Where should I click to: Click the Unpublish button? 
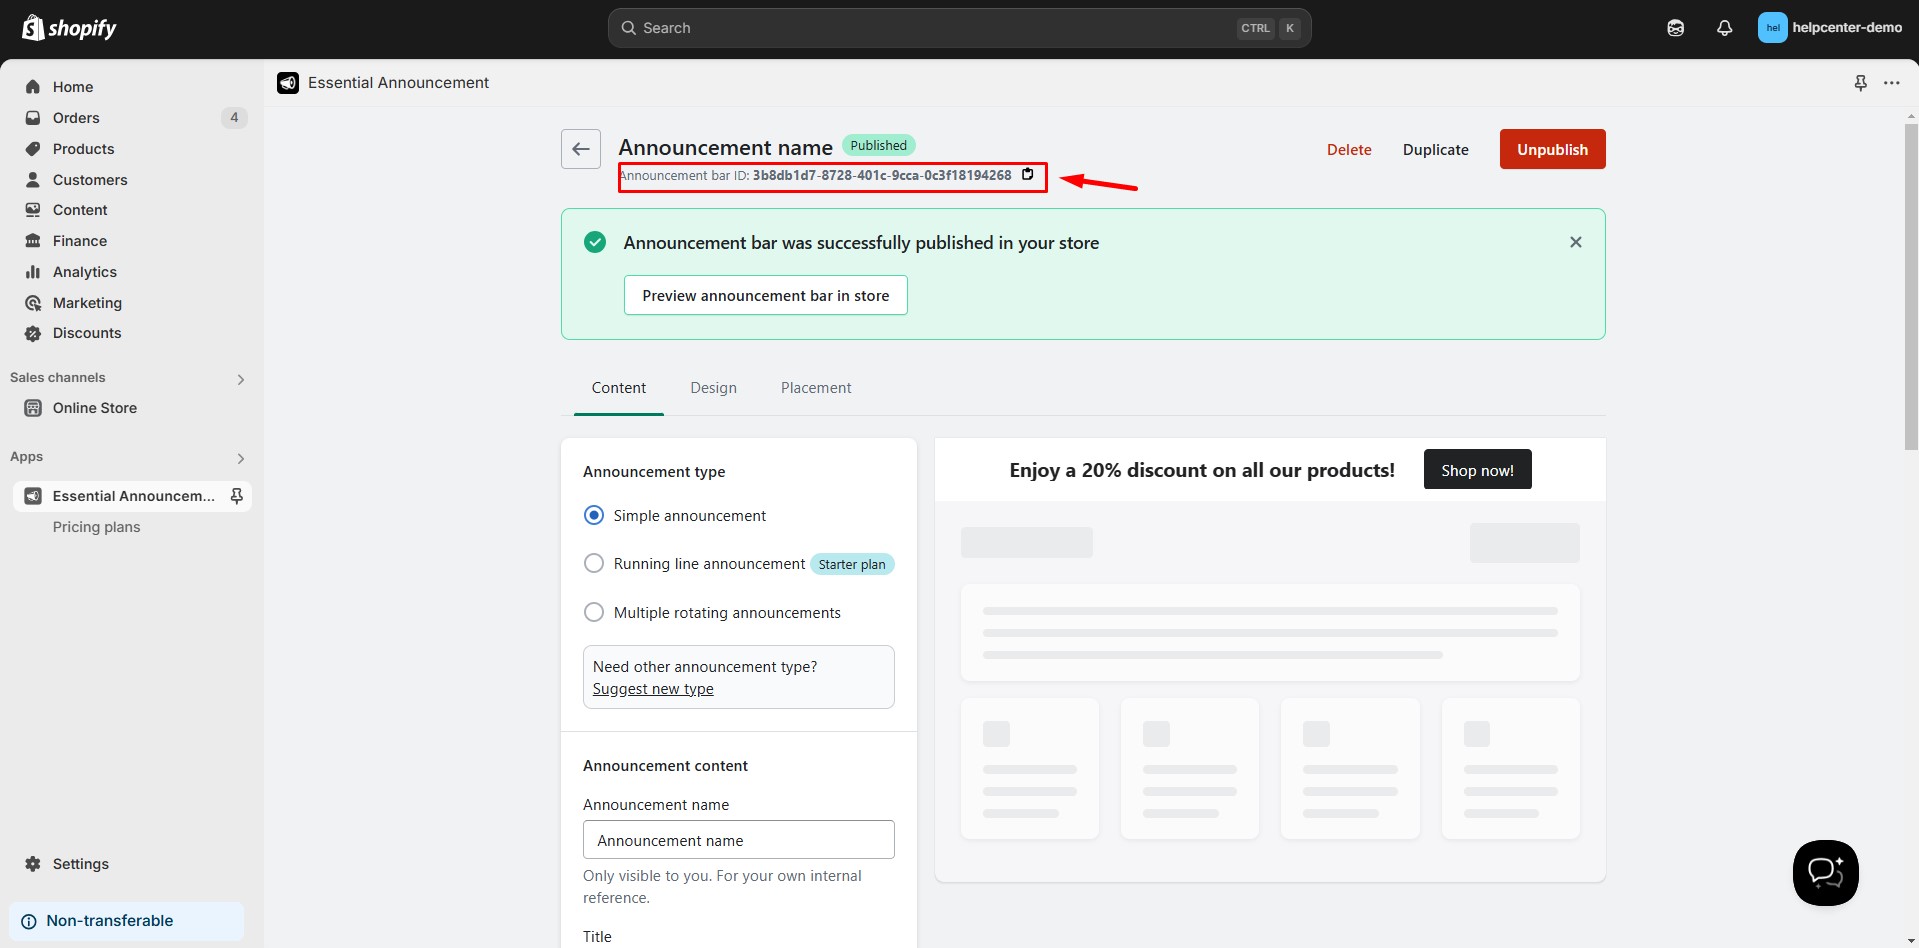pyautogui.click(x=1551, y=149)
